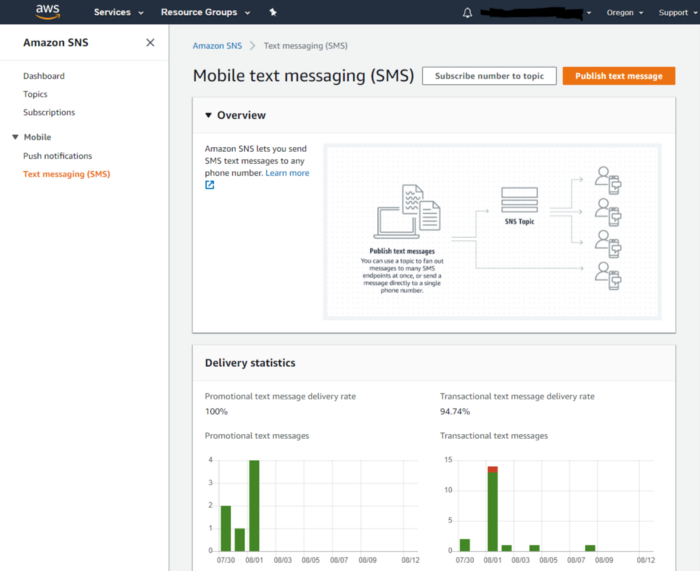Image resolution: width=700 pixels, height=571 pixels.
Task: Collapse the Mobile section triangle
Action: [x=15, y=137]
